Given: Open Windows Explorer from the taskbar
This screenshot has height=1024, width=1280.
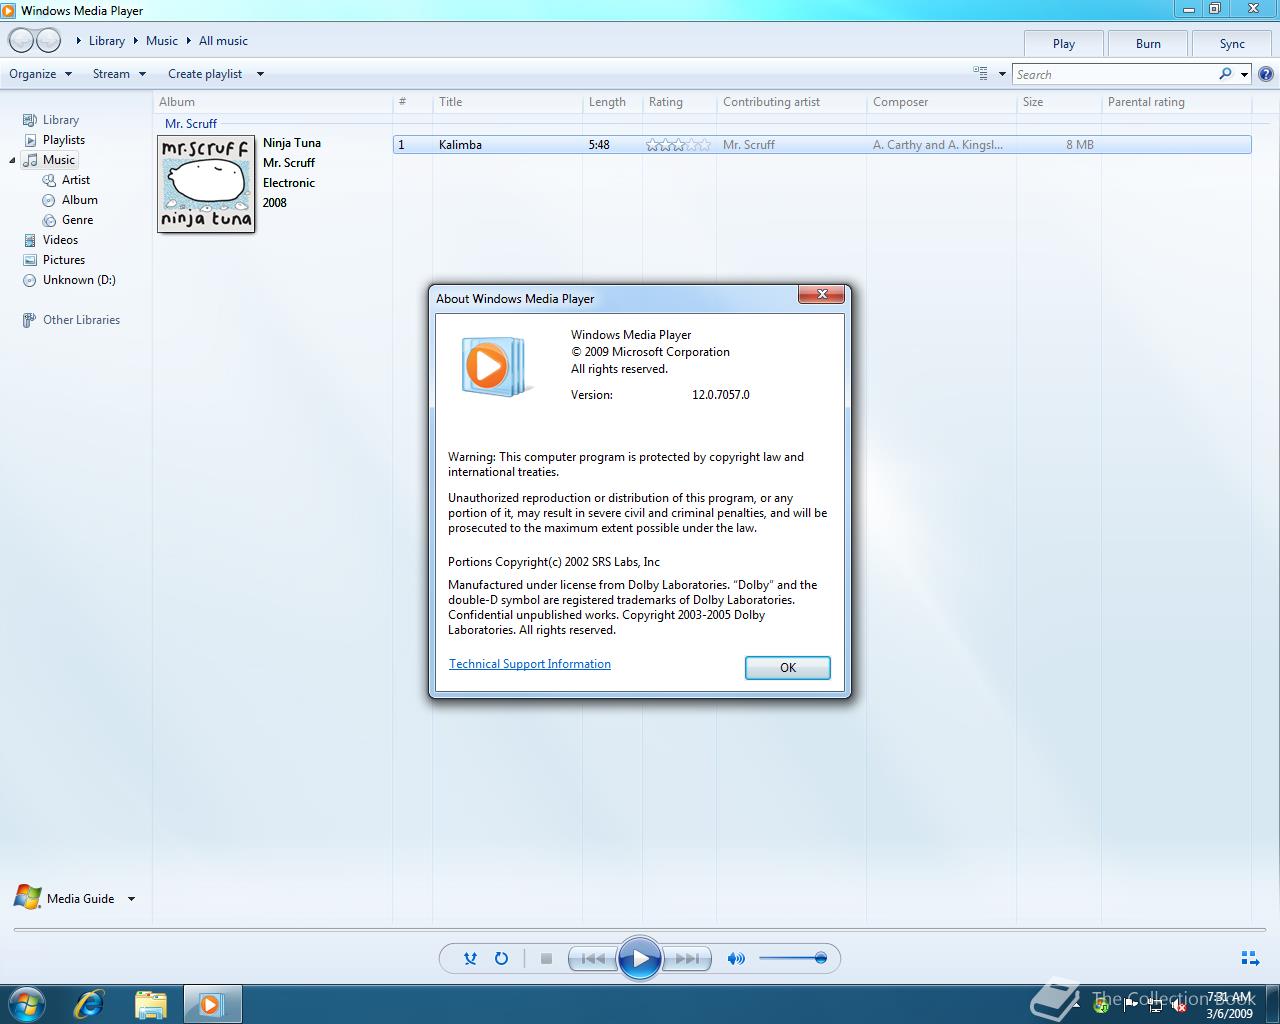Looking at the screenshot, I should [x=150, y=1003].
